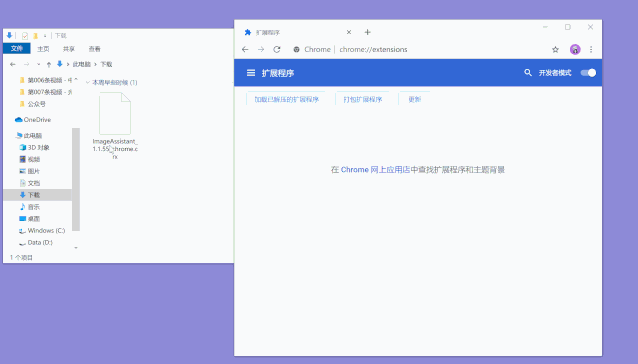Viewport: 638px width, 364px height.
Task: Open Chrome's three-dot menu
Action: click(591, 50)
